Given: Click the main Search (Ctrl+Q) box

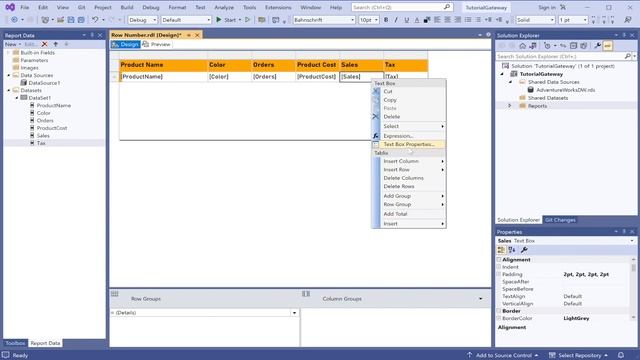Looking at the screenshot, I should (402, 7).
